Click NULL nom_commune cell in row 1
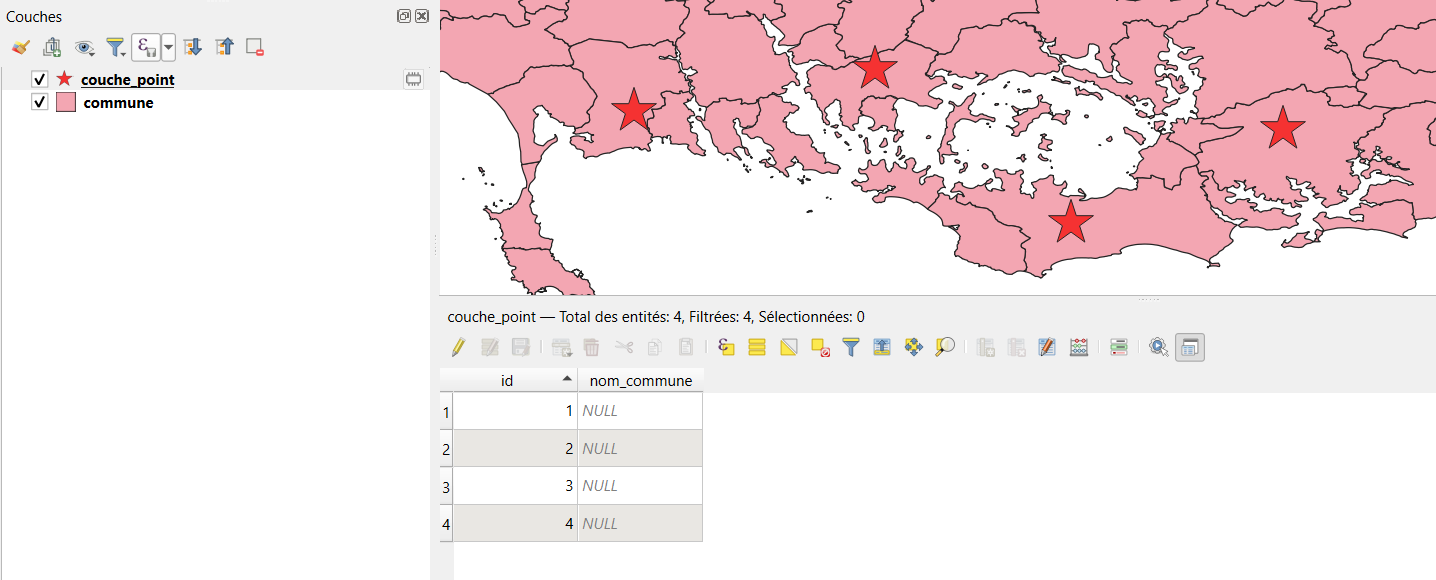This screenshot has width=1436, height=580. point(640,411)
